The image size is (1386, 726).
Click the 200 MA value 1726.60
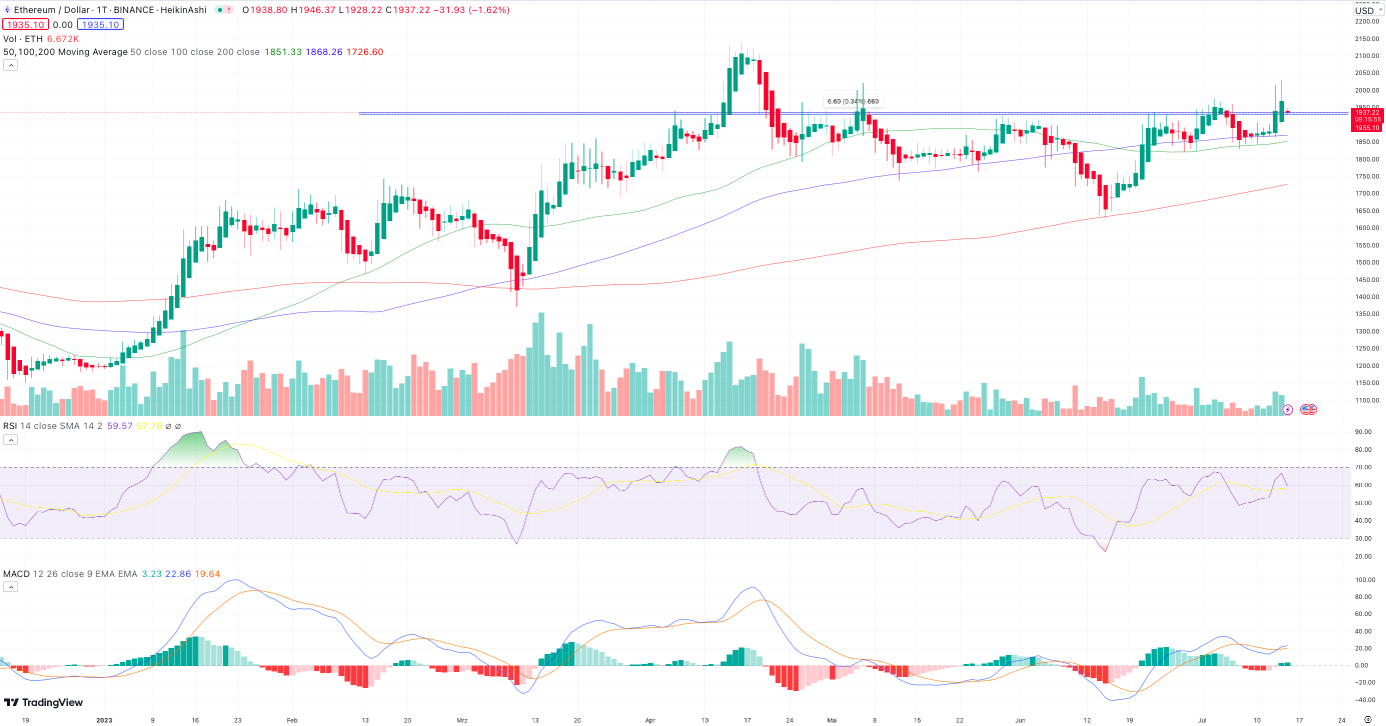point(365,52)
